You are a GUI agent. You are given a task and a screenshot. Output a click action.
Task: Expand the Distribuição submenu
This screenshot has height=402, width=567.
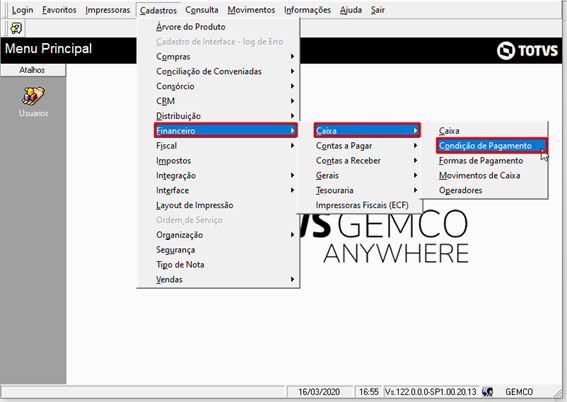[x=218, y=116]
